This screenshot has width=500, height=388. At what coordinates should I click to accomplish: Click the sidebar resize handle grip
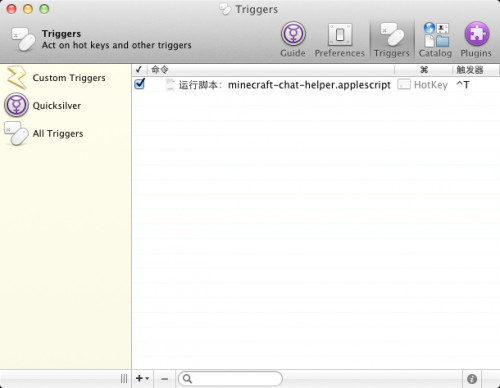(x=124, y=379)
